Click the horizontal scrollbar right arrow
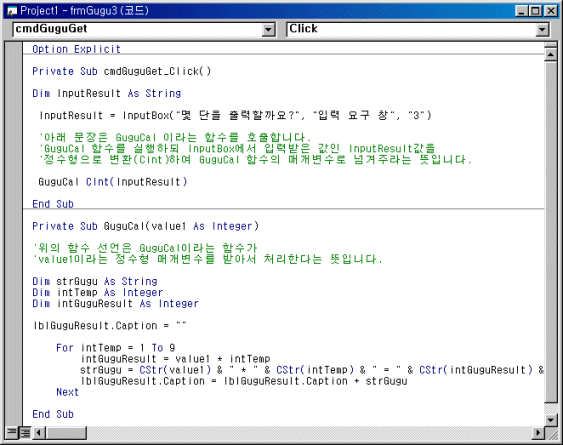 coord(538,432)
